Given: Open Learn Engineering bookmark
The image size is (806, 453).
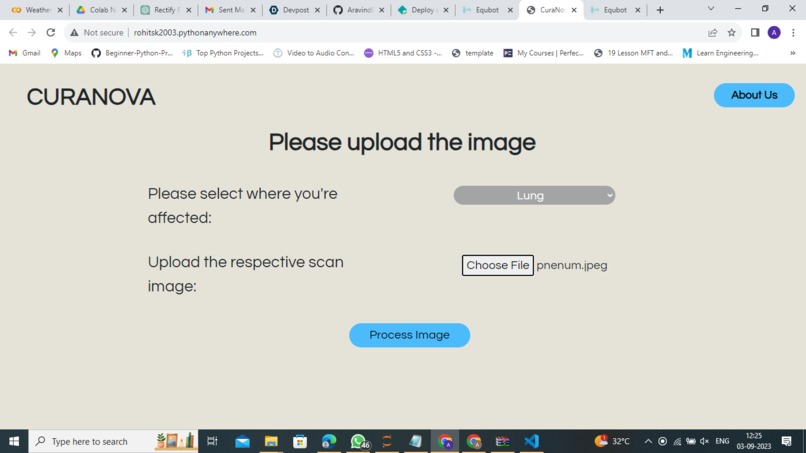Looking at the screenshot, I should [x=720, y=53].
